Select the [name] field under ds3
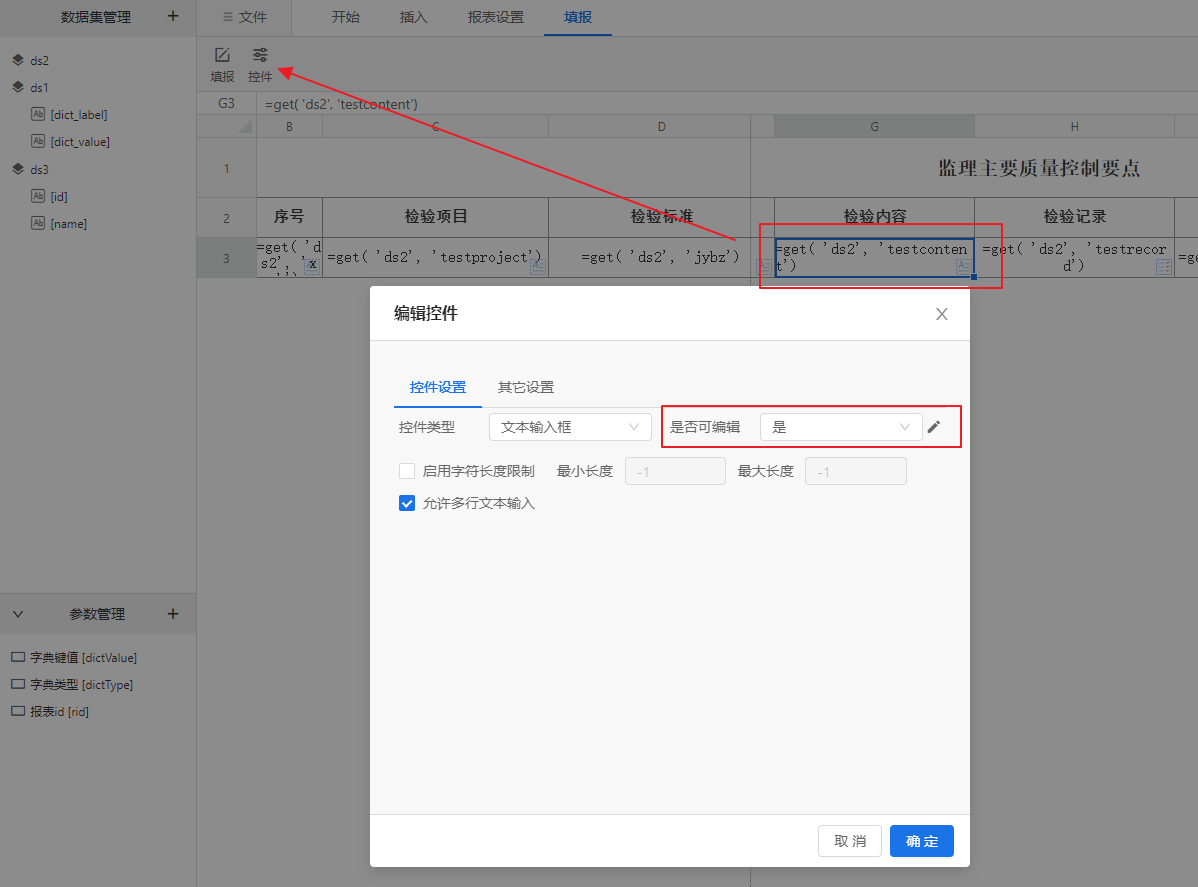Viewport: 1198px width, 887px height. (x=69, y=223)
